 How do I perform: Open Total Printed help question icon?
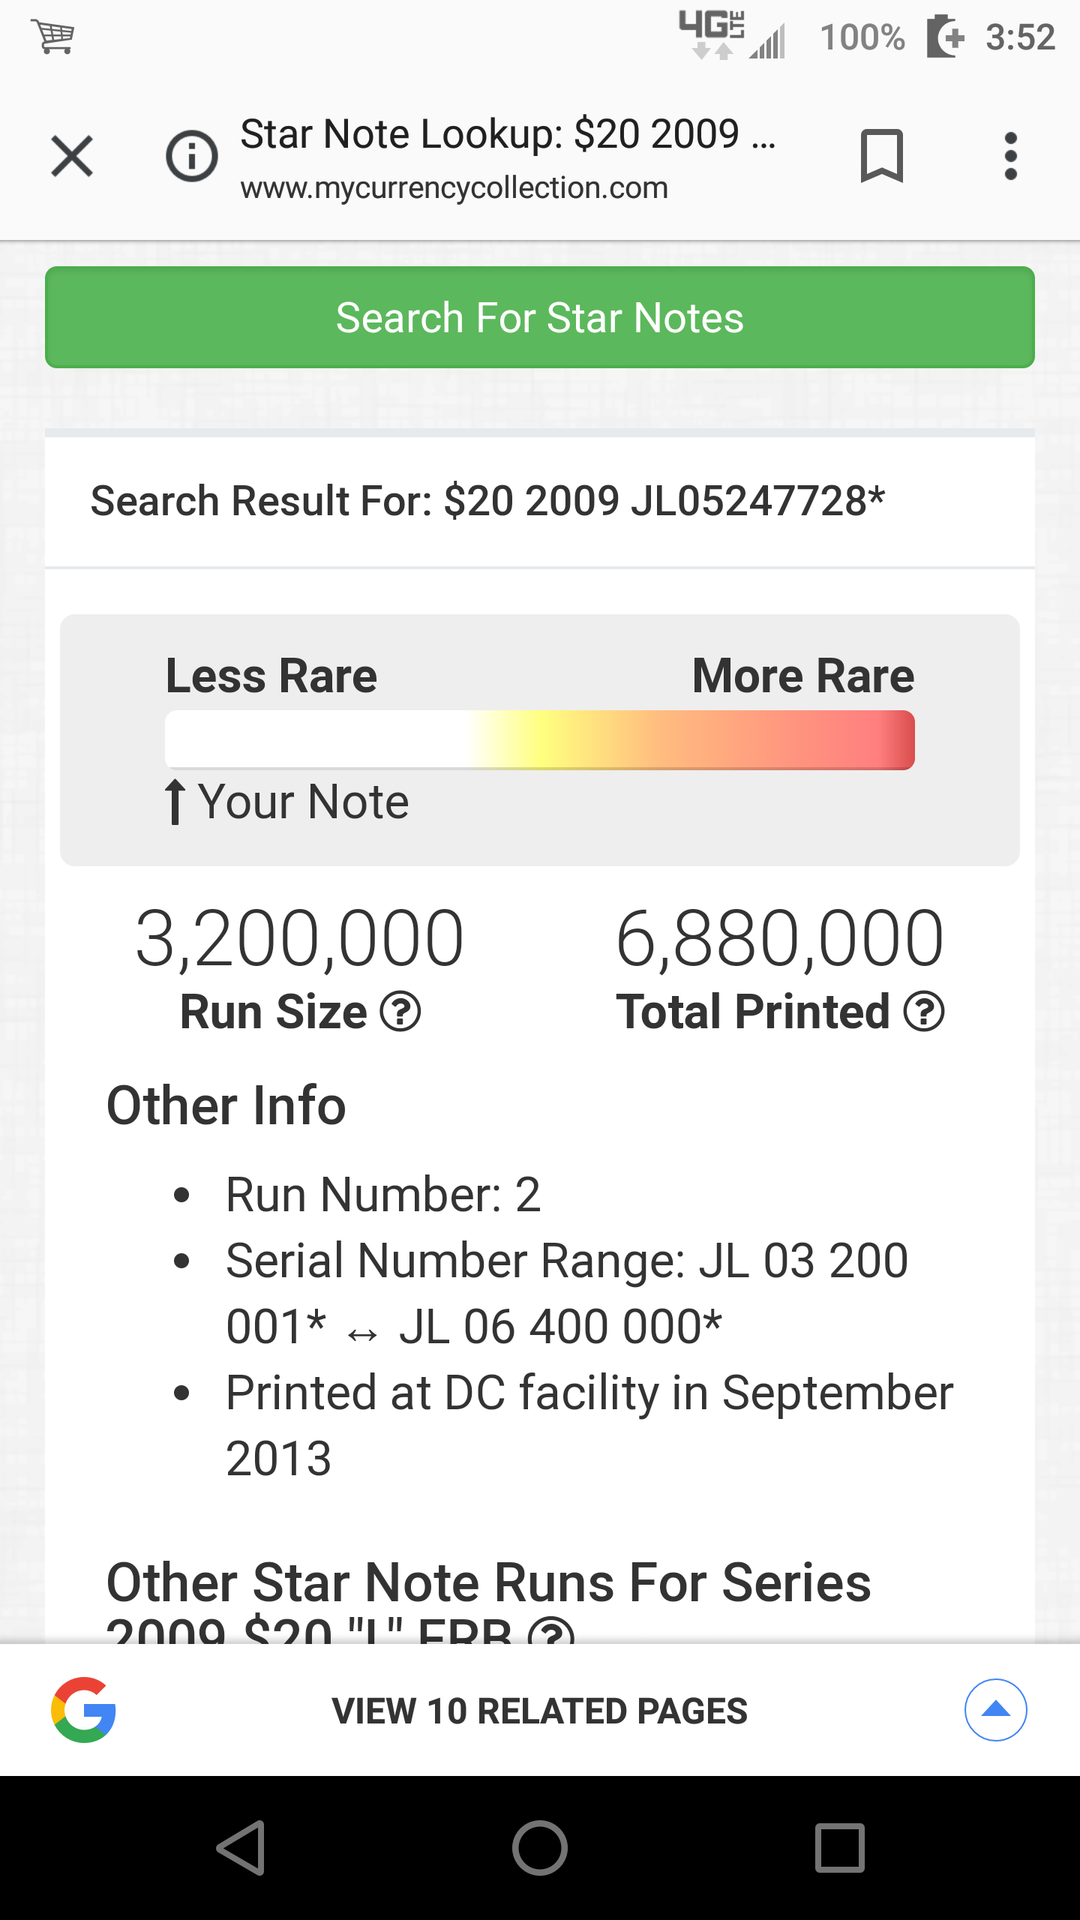(x=924, y=1011)
